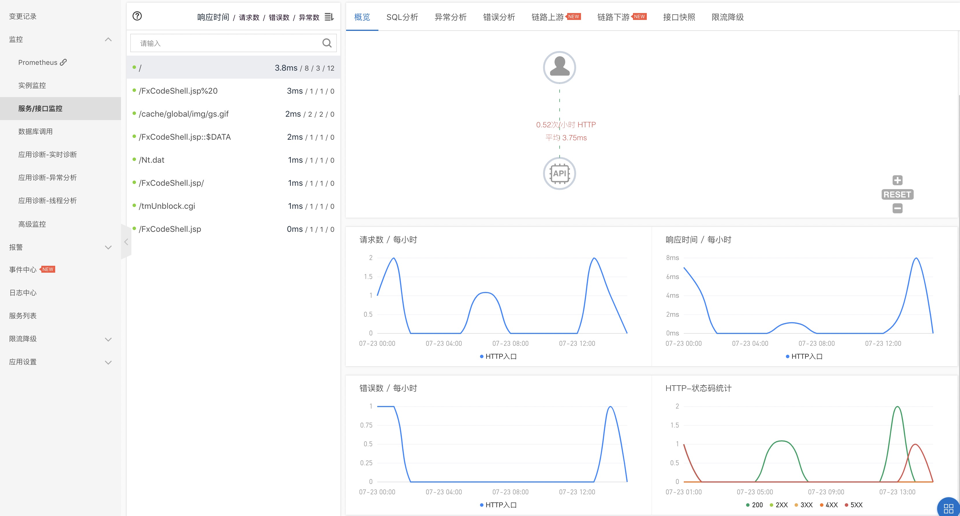Zoom in the topology with plus icon

point(897,180)
